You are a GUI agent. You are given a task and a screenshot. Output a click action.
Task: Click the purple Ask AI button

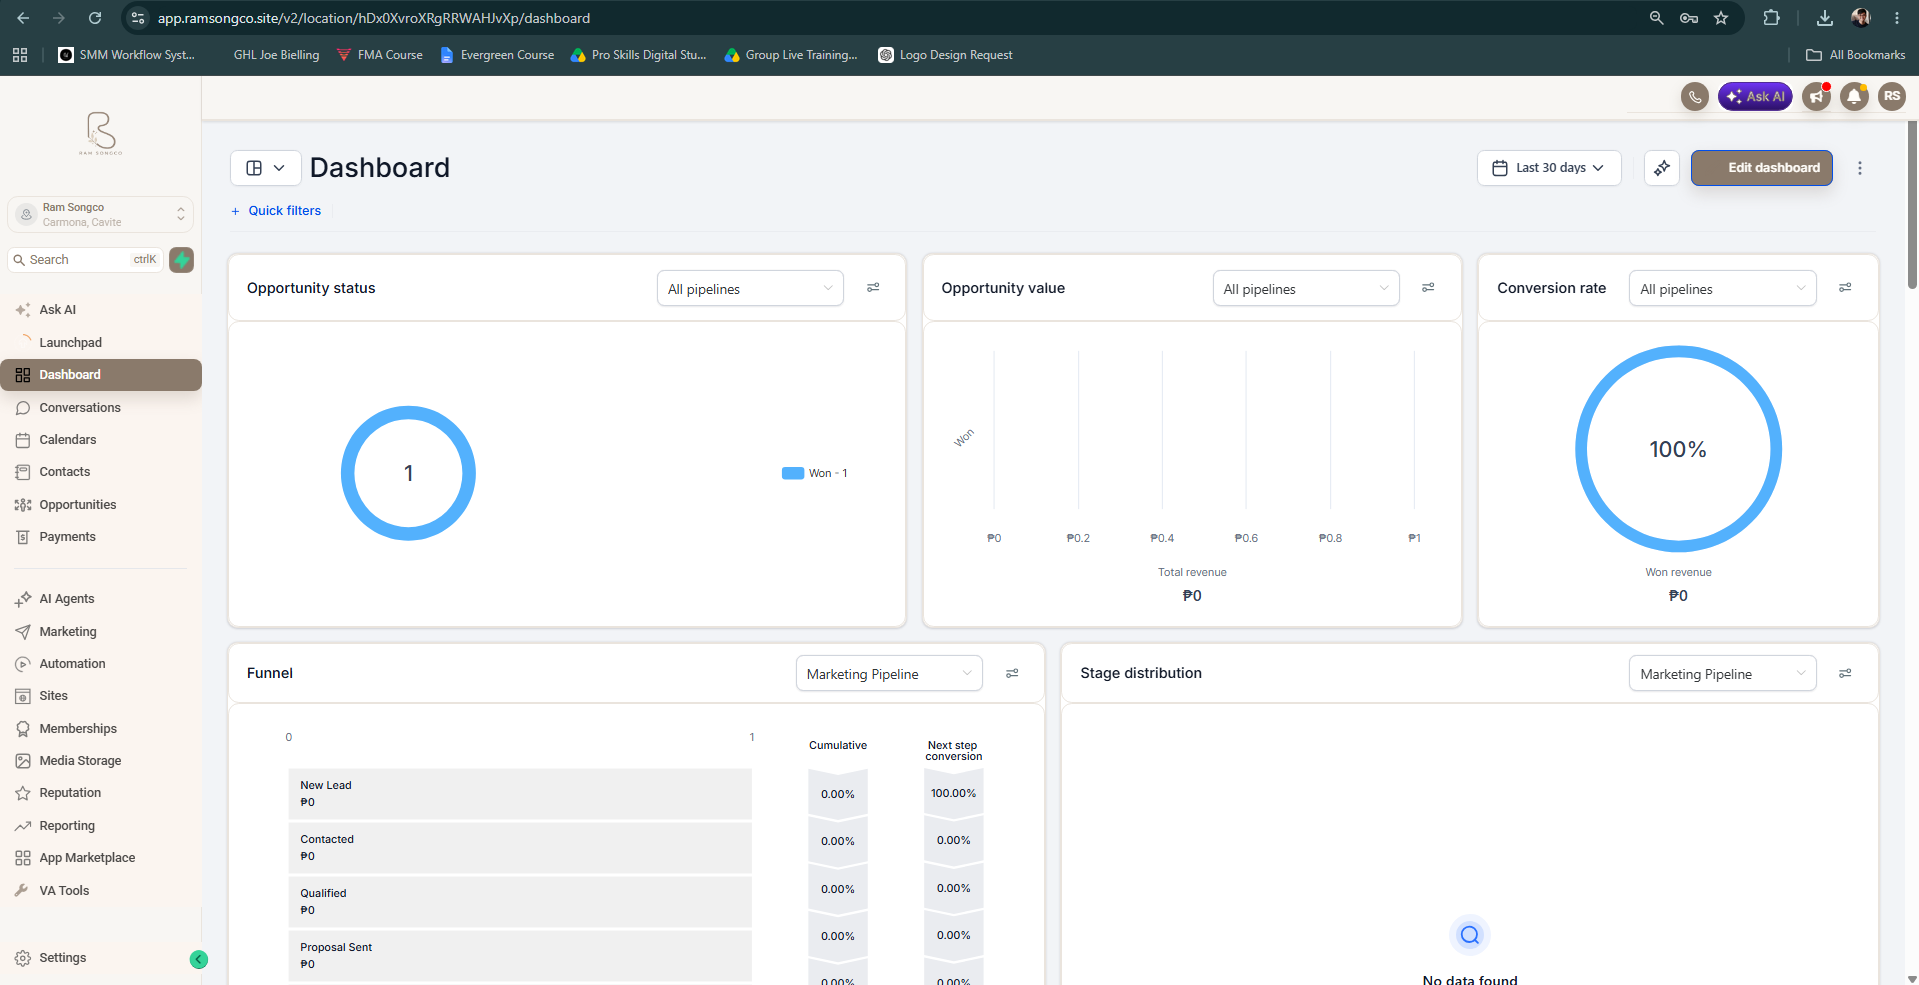point(1755,97)
